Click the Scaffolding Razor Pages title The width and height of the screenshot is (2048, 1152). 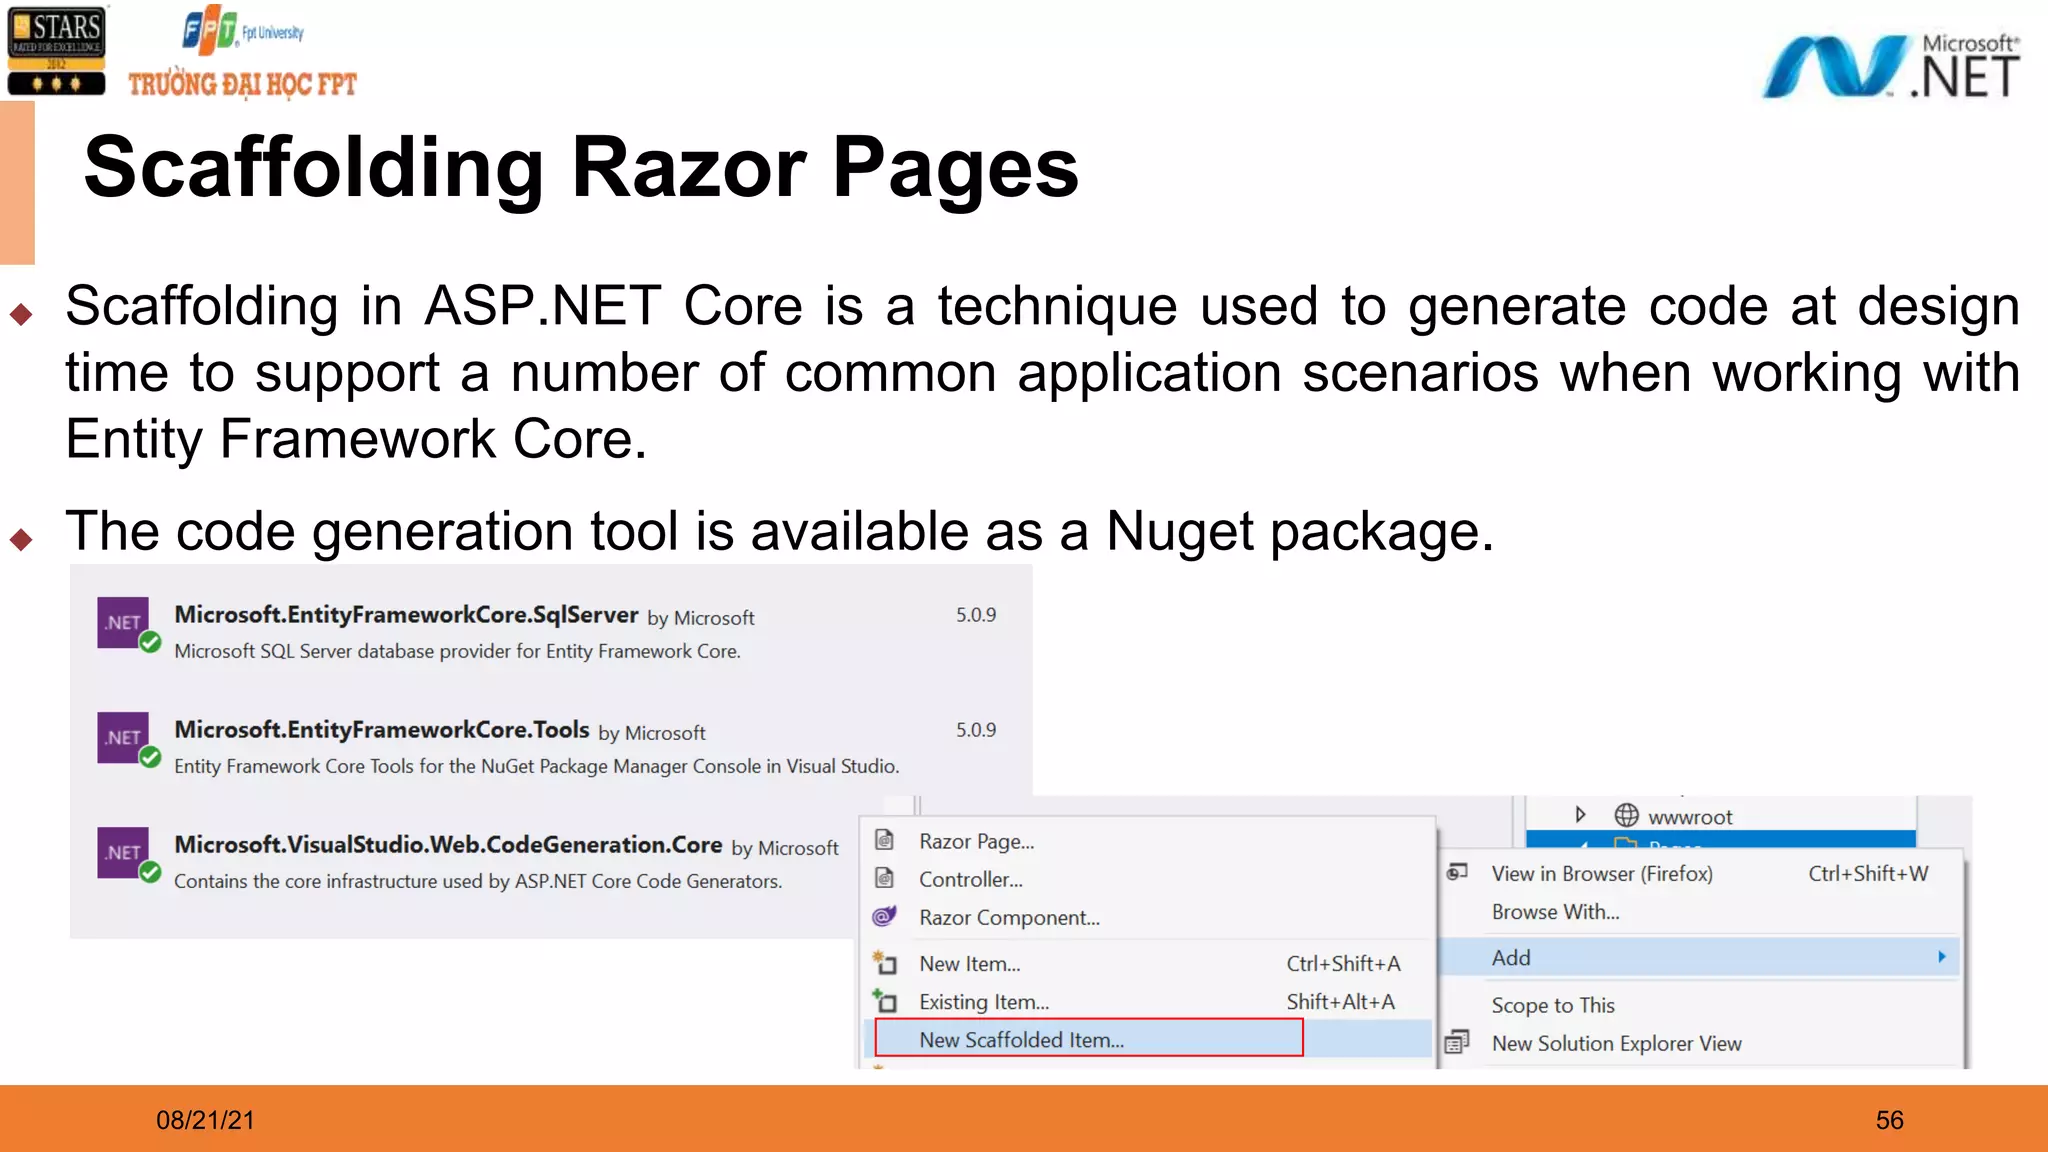(x=581, y=167)
